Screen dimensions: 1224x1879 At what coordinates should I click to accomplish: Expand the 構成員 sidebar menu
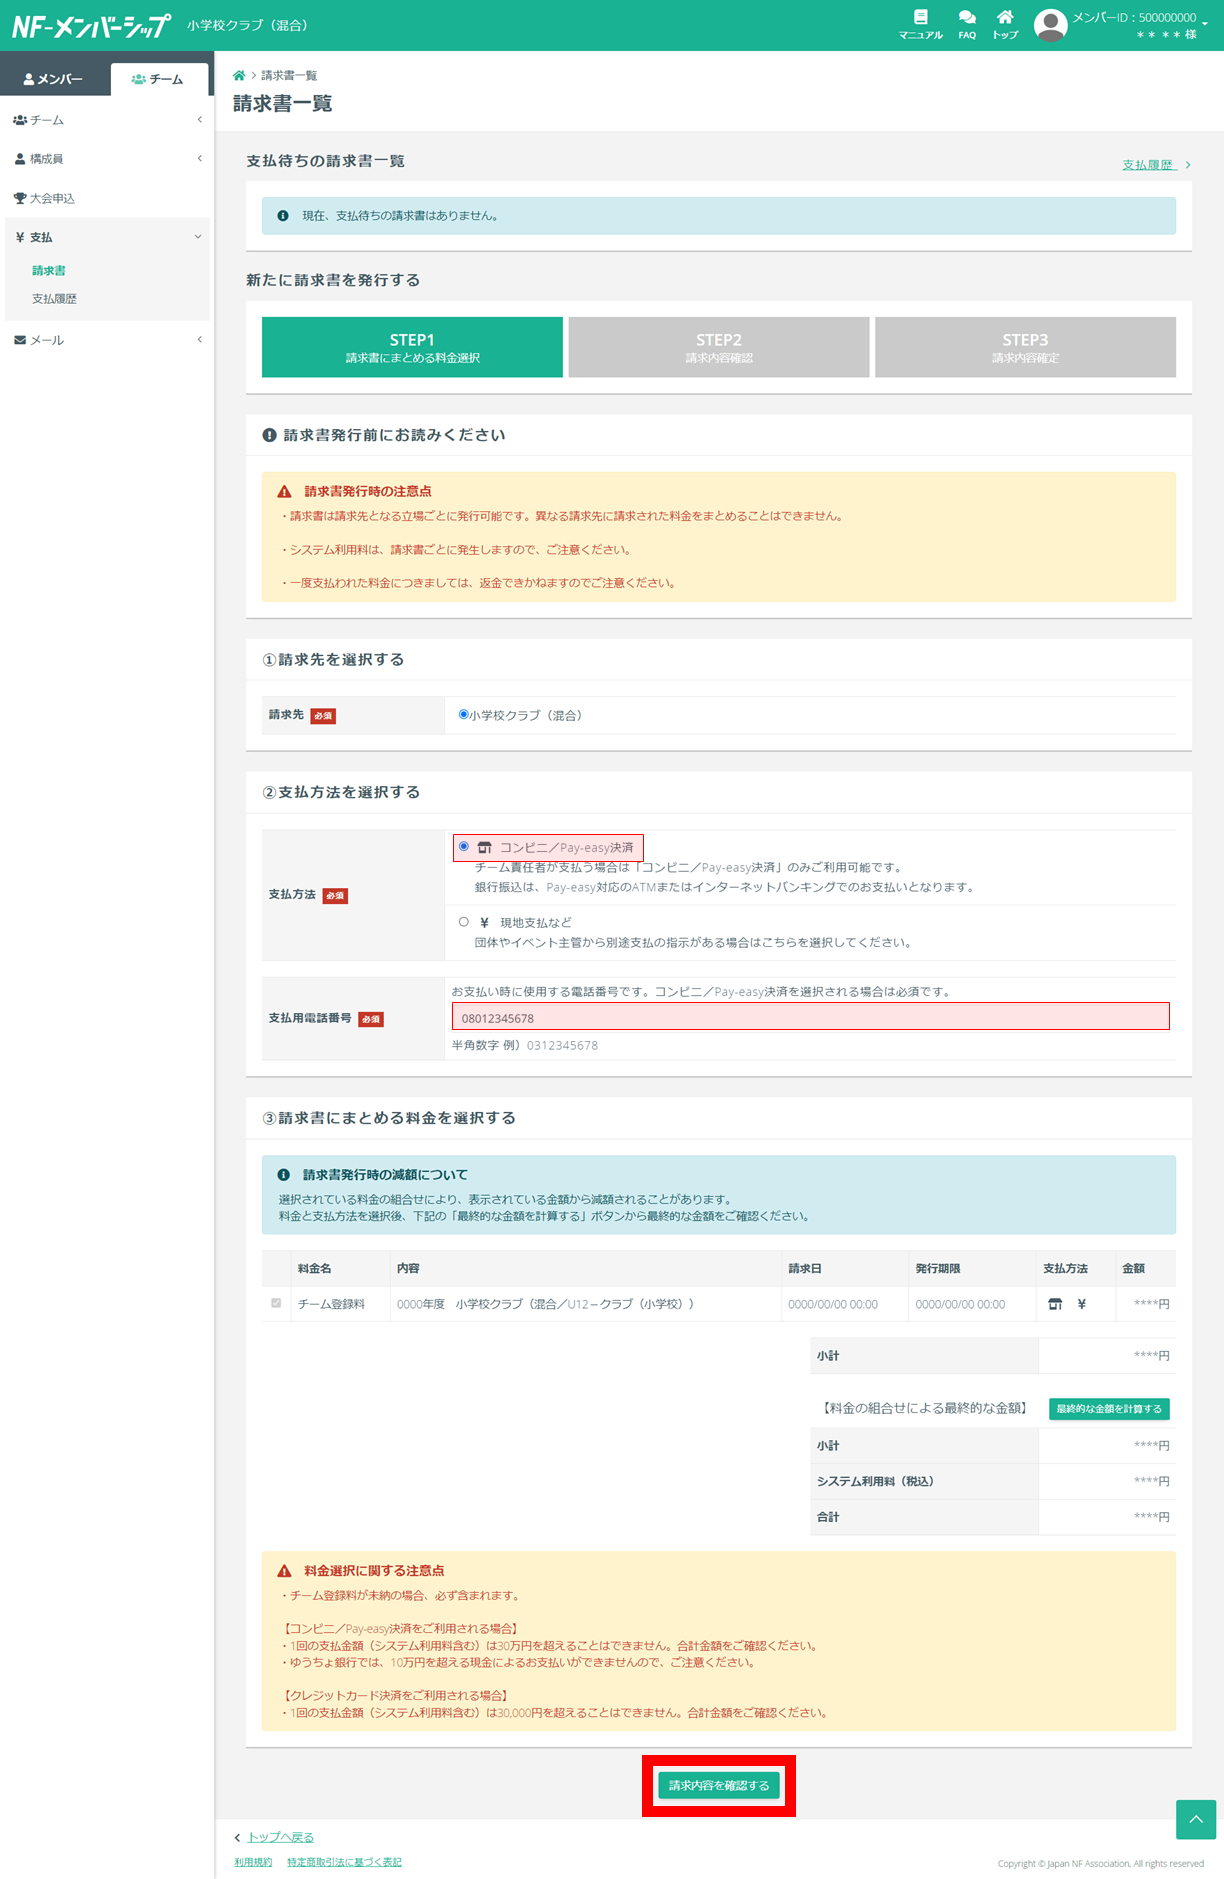(x=106, y=159)
